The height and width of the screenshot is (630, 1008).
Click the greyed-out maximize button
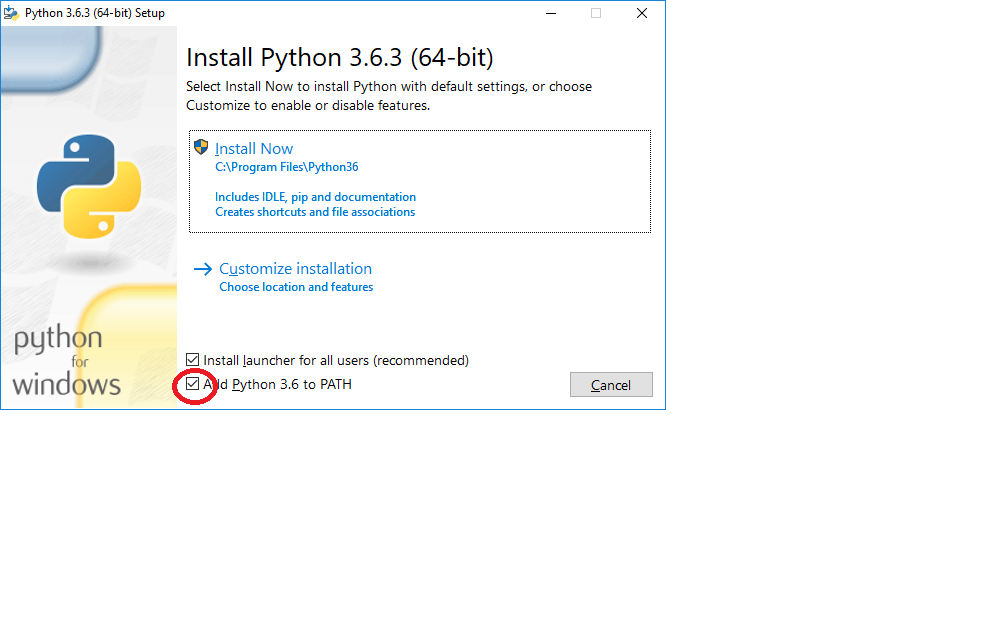point(596,13)
